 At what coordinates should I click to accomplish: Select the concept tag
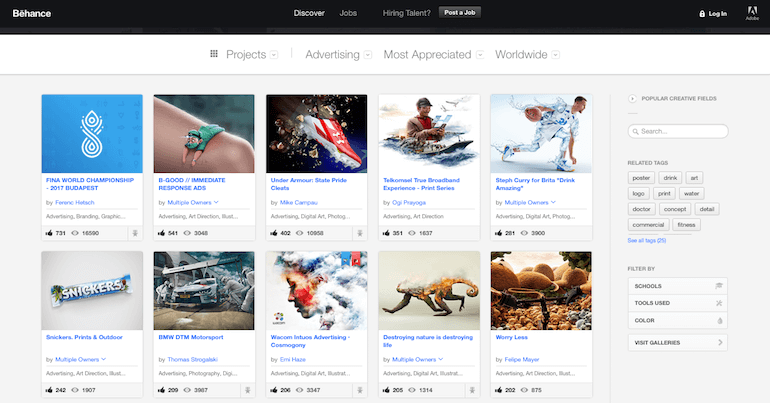[675, 209]
